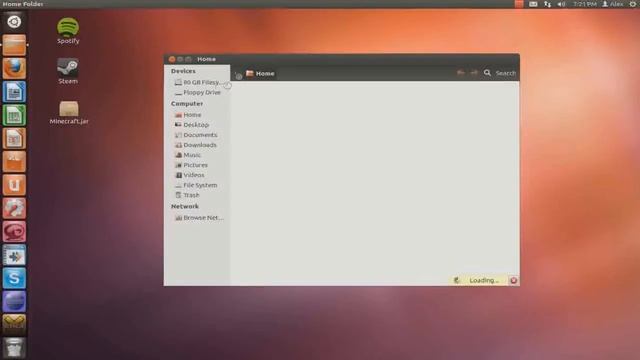Toggle the location entry icon left of Home
Screen dimensions: 640x360
tap(238, 75)
